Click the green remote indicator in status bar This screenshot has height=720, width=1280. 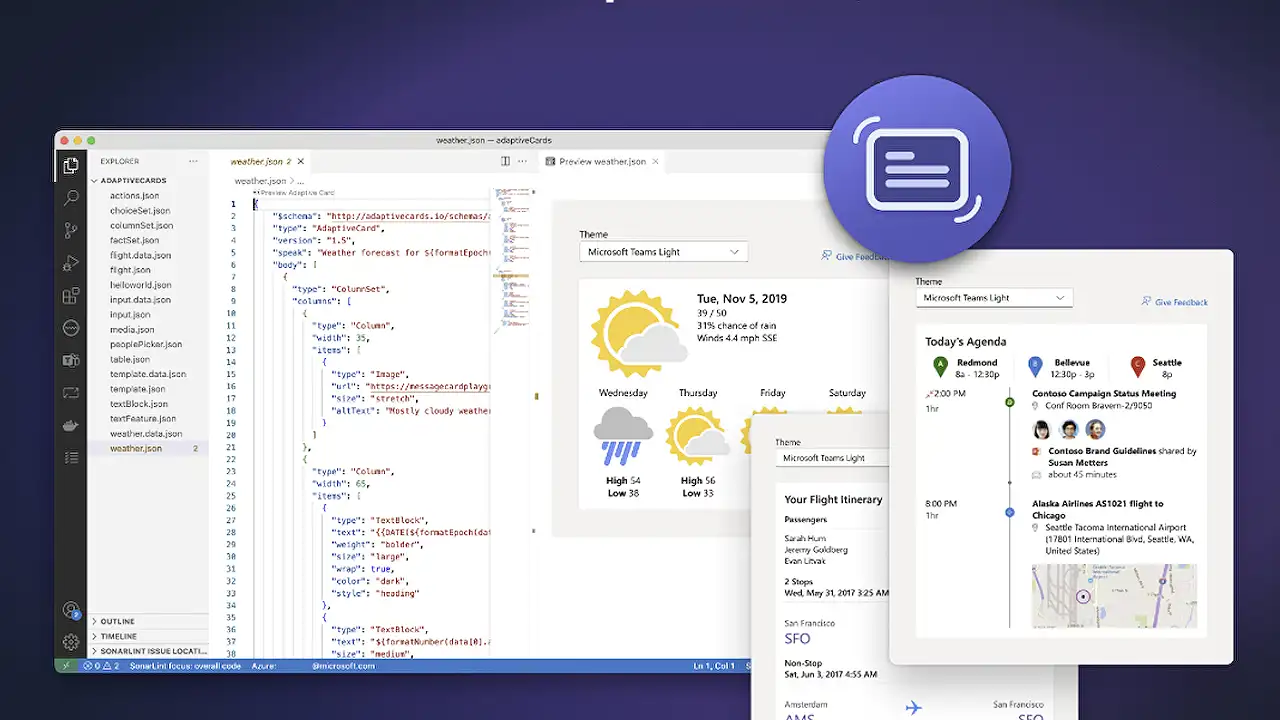(66, 666)
